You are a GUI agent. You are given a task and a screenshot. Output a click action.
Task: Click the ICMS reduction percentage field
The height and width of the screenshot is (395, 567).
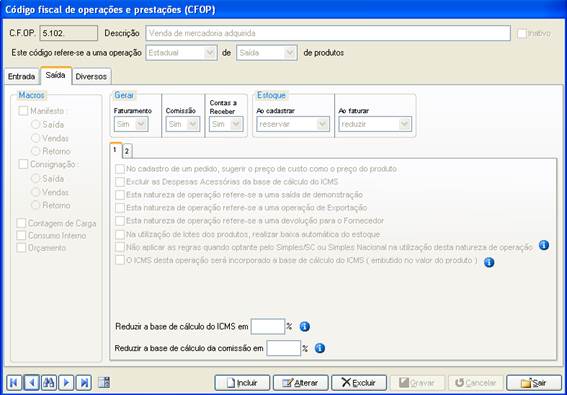[x=268, y=327]
